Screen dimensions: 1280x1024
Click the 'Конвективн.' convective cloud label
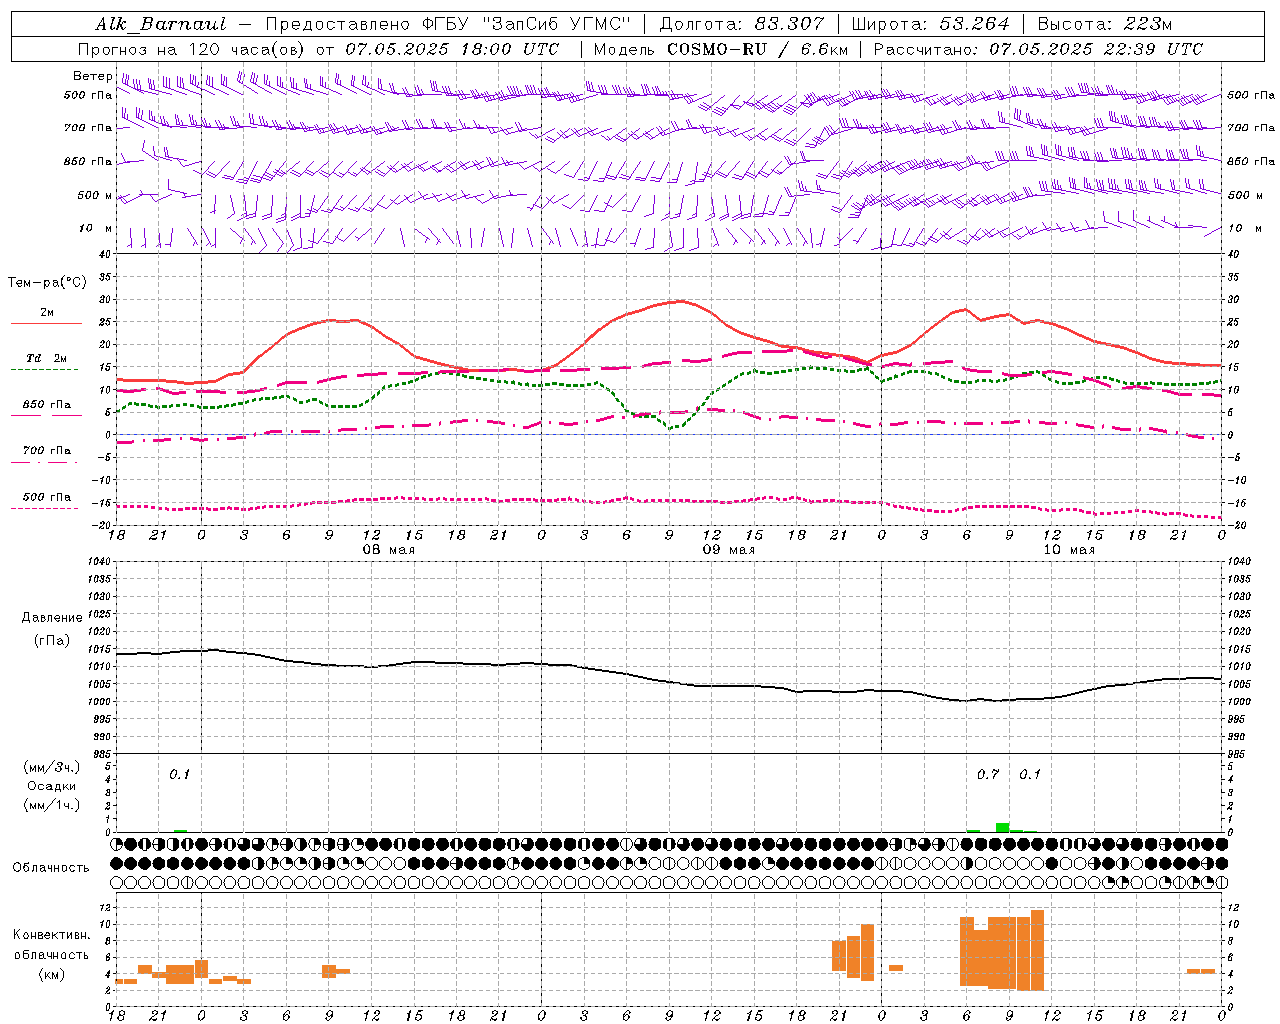click(52, 935)
